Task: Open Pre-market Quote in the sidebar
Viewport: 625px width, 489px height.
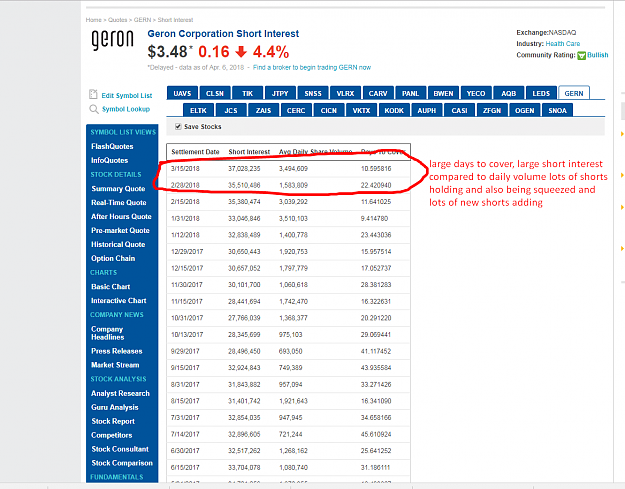Action: pos(120,230)
